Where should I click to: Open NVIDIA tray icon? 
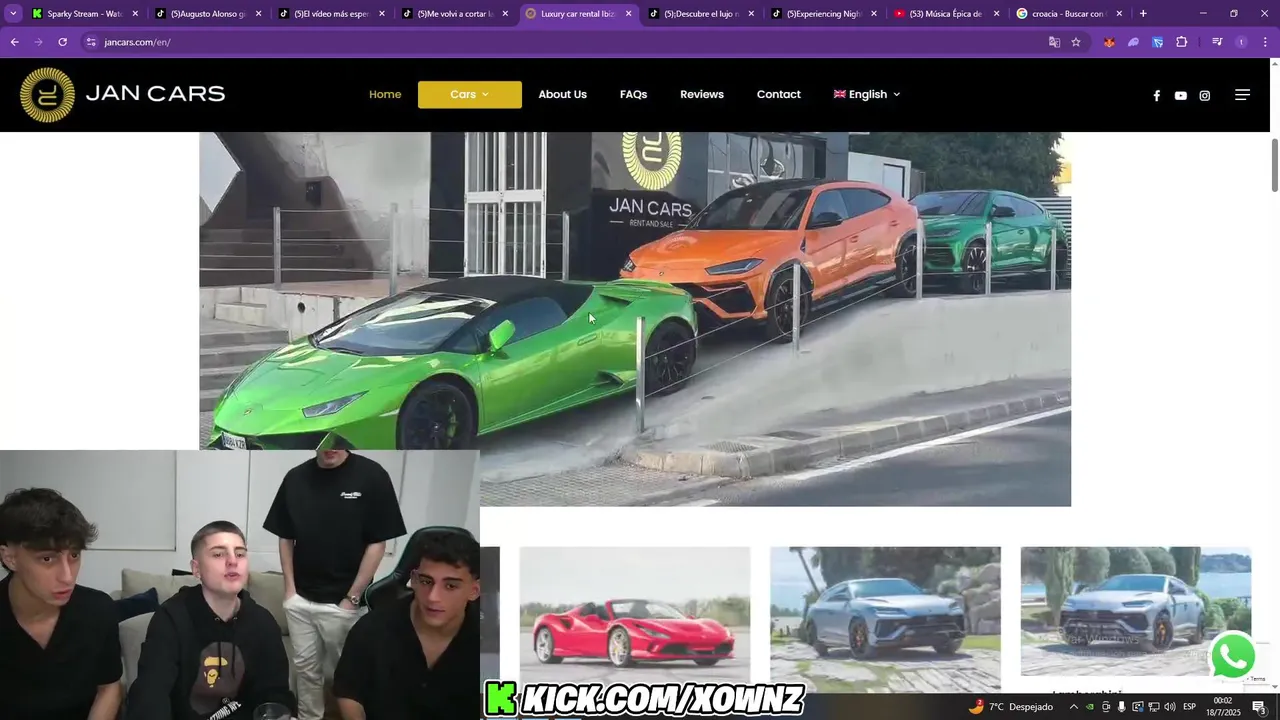click(x=1090, y=707)
